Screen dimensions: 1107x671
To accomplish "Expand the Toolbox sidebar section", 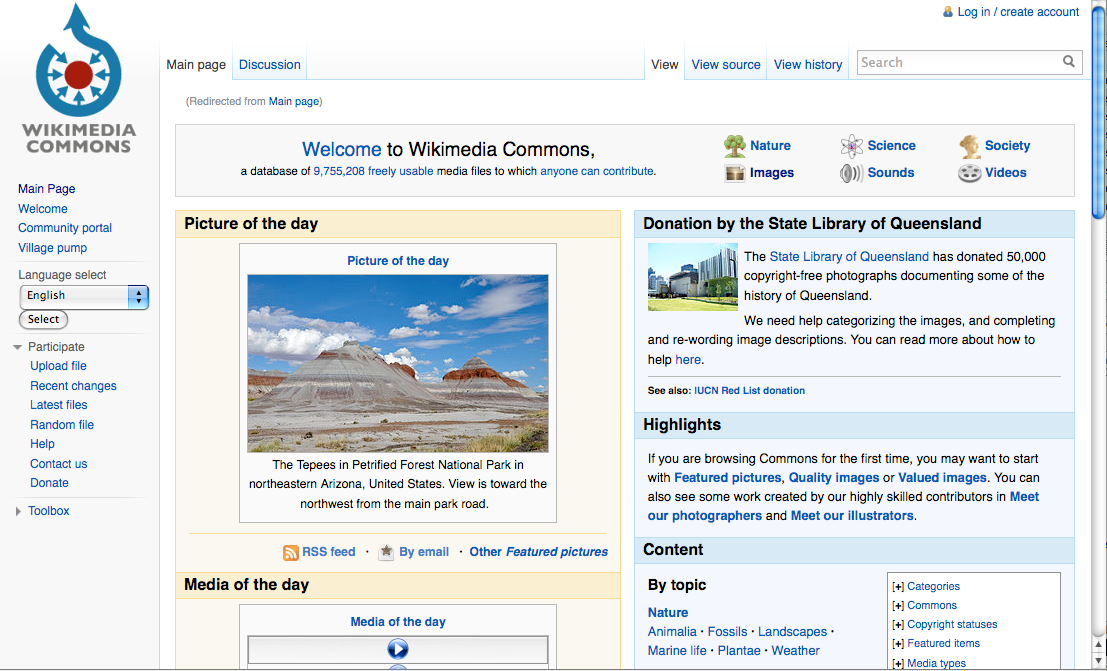I will click(18, 511).
